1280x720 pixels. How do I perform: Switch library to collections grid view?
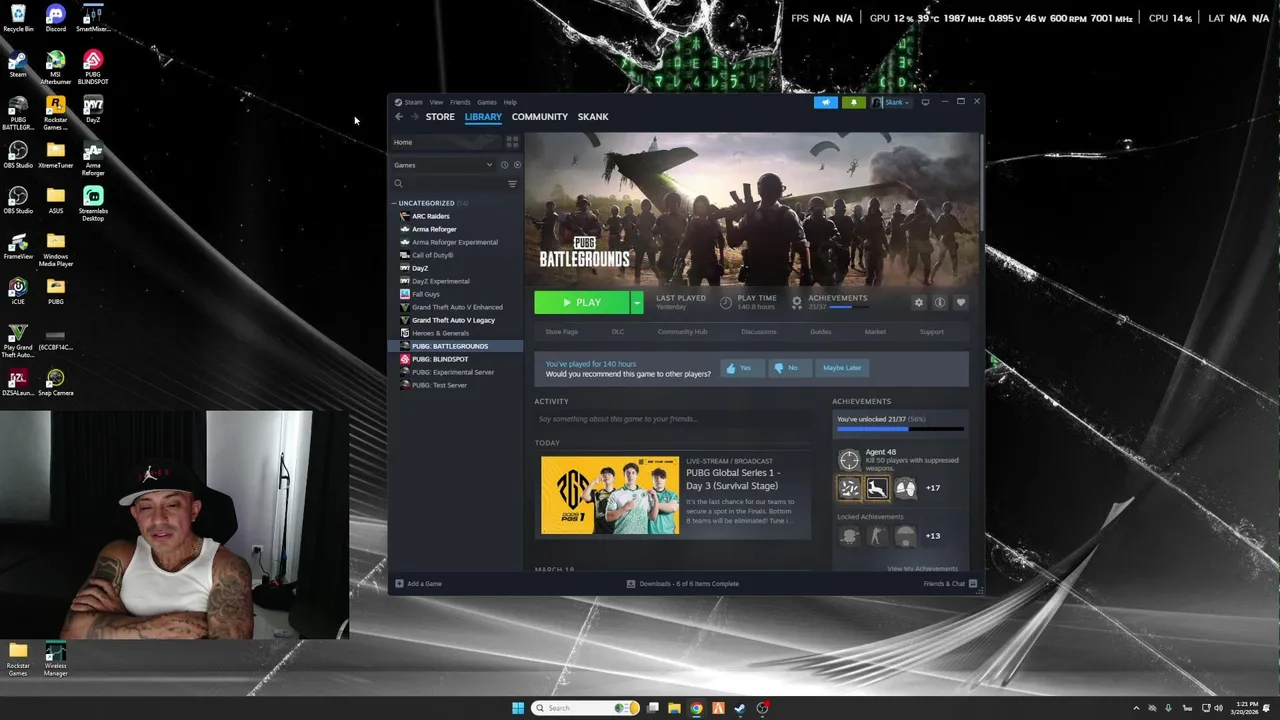pos(512,142)
